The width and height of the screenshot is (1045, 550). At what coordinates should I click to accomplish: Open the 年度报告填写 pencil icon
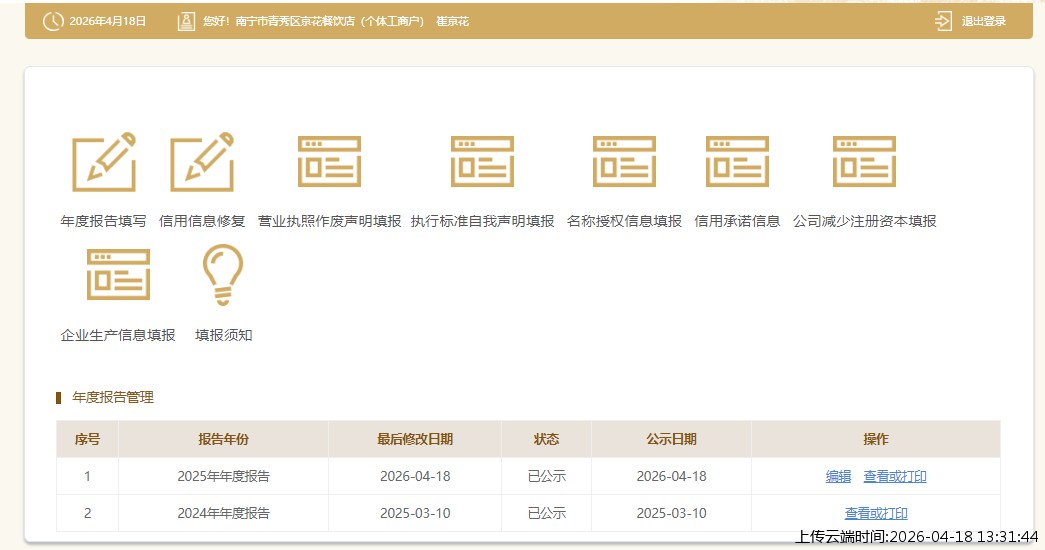(x=103, y=162)
